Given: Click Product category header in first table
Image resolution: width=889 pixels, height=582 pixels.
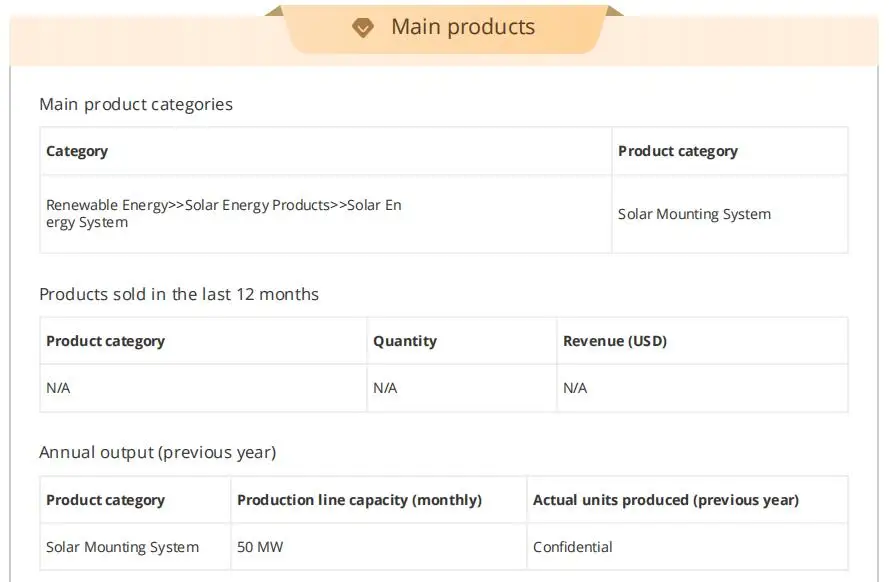Looking at the screenshot, I should pos(677,151).
